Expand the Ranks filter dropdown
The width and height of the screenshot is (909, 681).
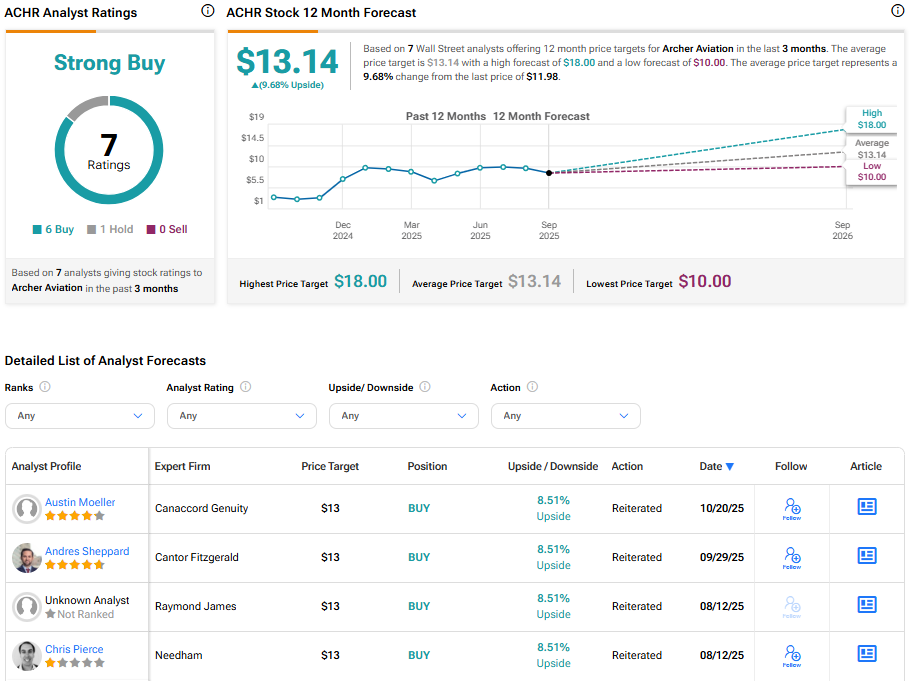80,416
